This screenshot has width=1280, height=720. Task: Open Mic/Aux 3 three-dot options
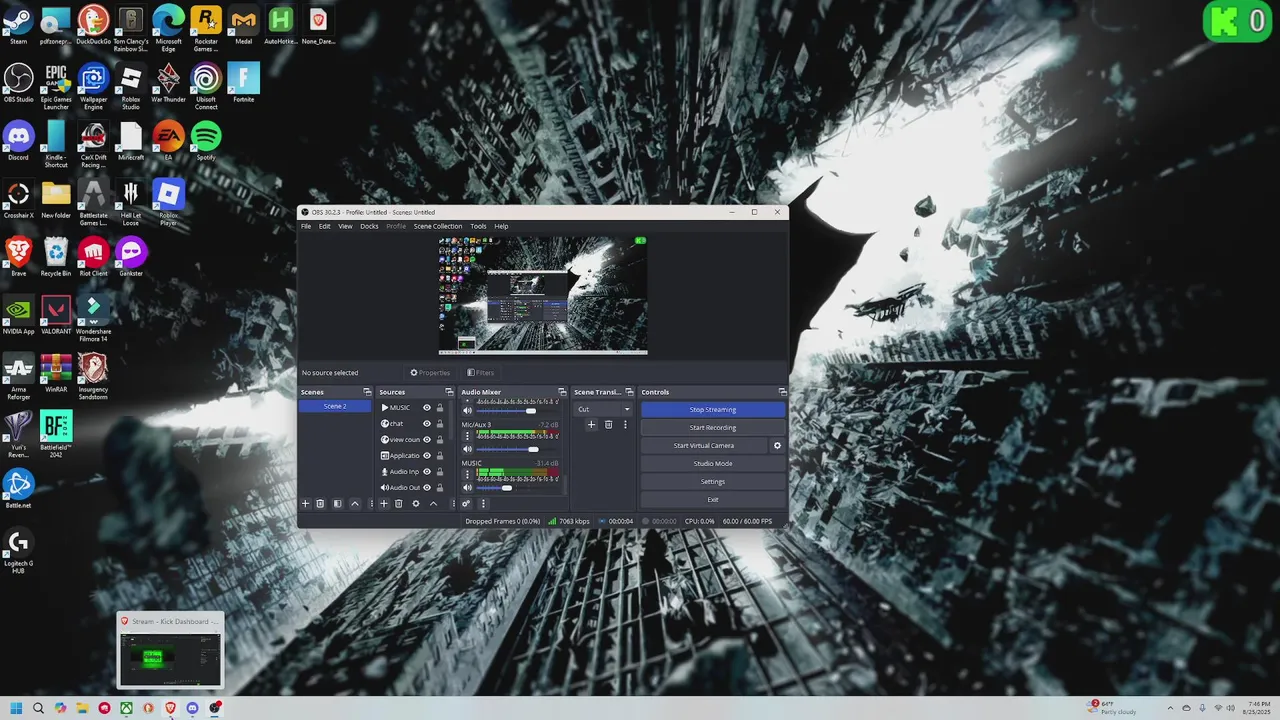tap(467, 436)
